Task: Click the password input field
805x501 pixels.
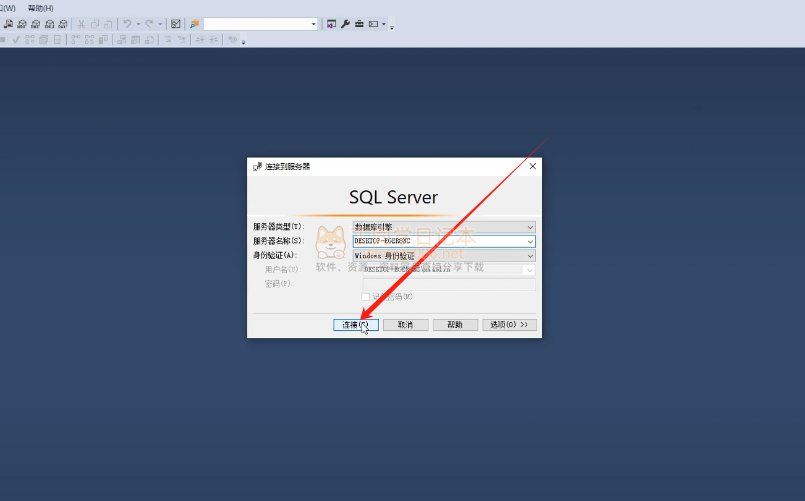Action: (x=449, y=284)
